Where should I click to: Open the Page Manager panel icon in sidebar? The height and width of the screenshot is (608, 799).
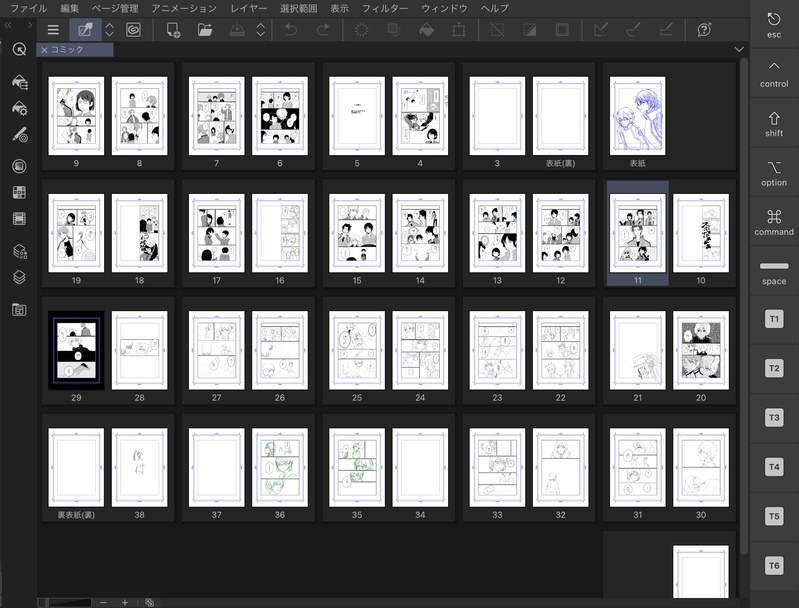click(19, 309)
